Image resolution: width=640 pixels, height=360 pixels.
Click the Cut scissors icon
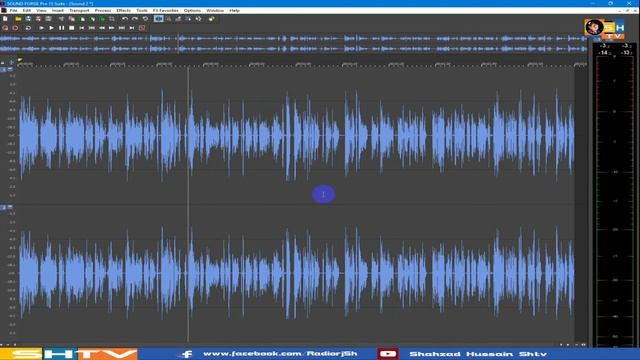(x=62, y=19)
